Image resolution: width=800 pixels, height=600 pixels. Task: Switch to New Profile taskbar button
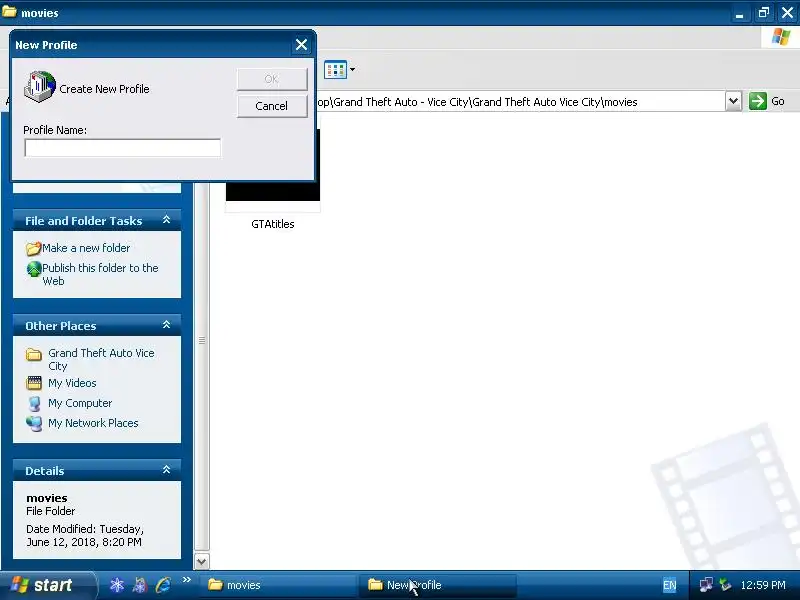click(x=439, y=585)
